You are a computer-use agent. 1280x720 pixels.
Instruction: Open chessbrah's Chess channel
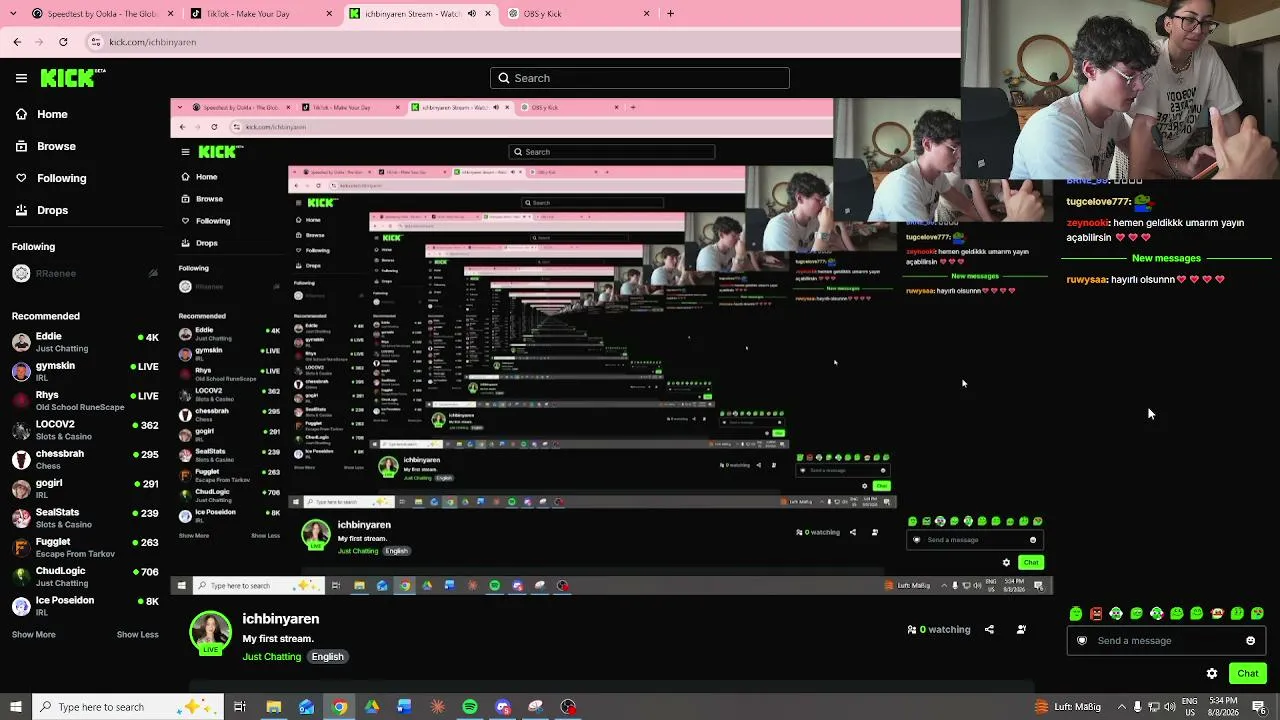(86, 459)
